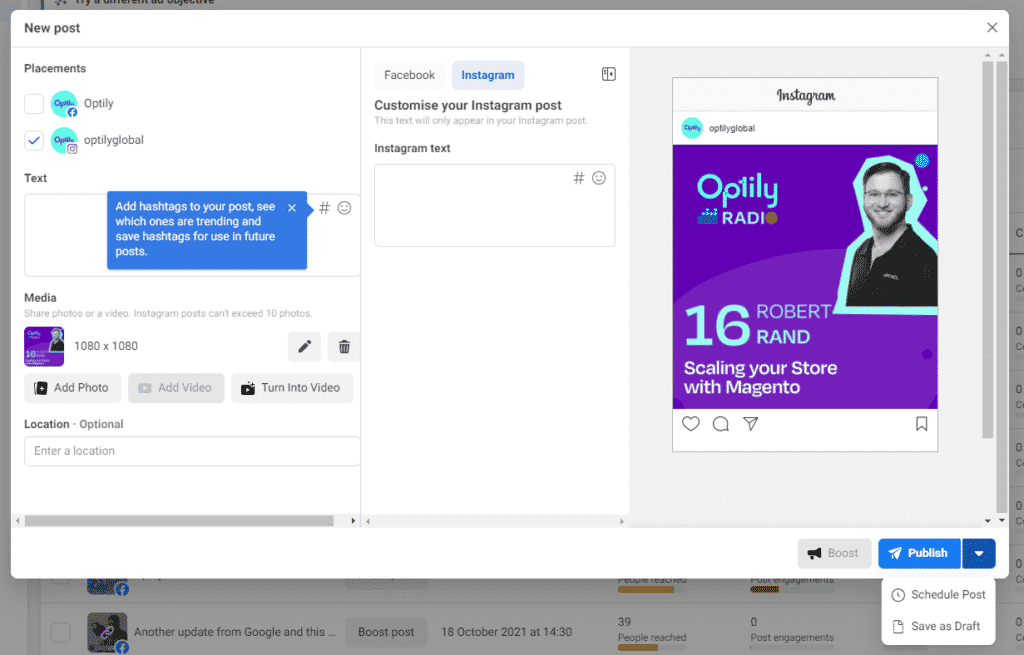Click inside the Instagram text box
1024x655 pixels.
point(494,205)
